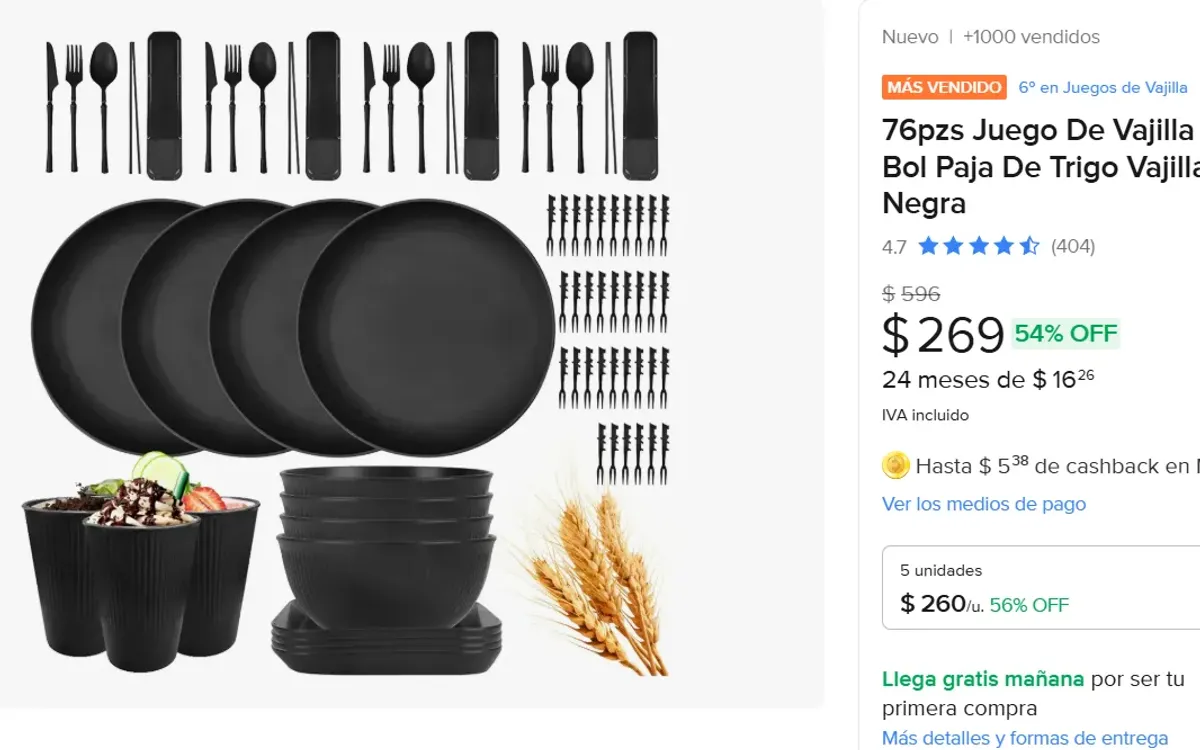Image resolution: width=1200 pixels, height=750 pixels.
Task: Click the 4.7 rating score number
Action: point(894,247)
